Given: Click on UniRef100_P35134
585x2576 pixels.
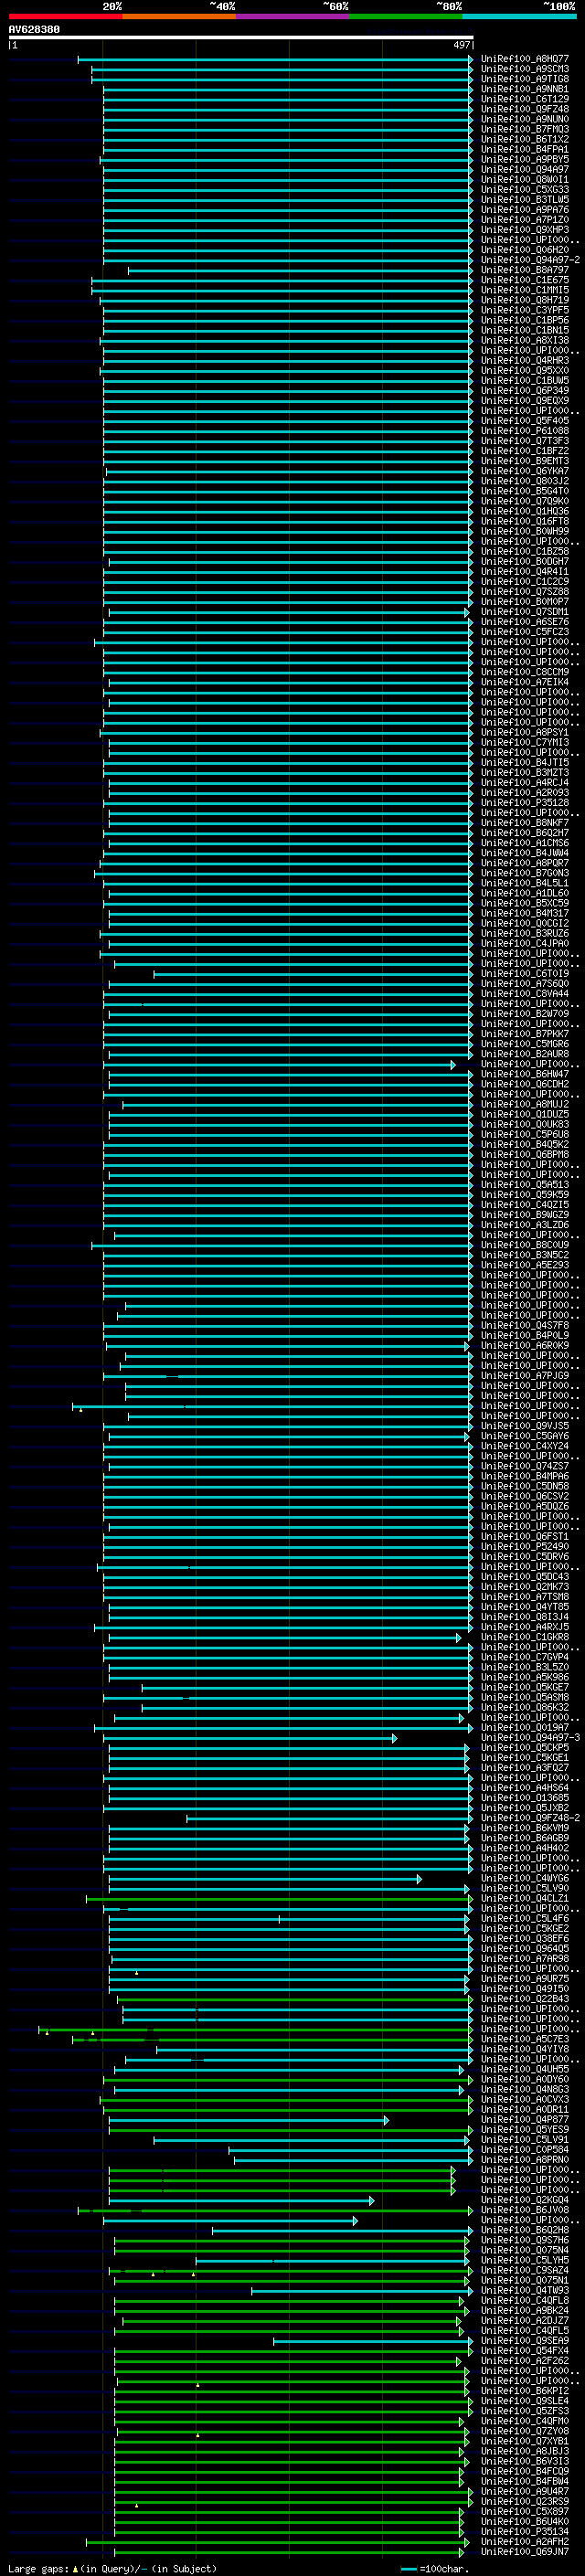Looking at the screenshot, I should tap(525, 2531).
